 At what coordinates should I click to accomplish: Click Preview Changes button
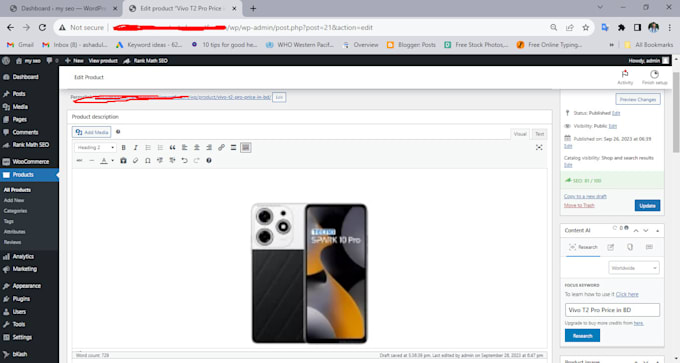click(638, 99)
